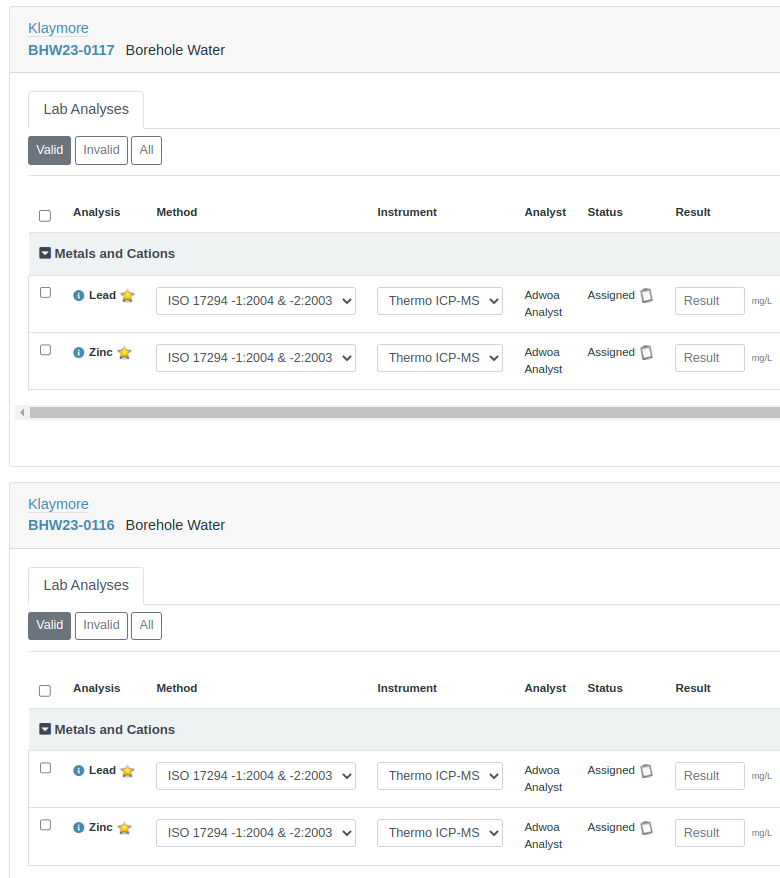Select the Lab Analyses tab of BHW23-0117

point(86,110)
